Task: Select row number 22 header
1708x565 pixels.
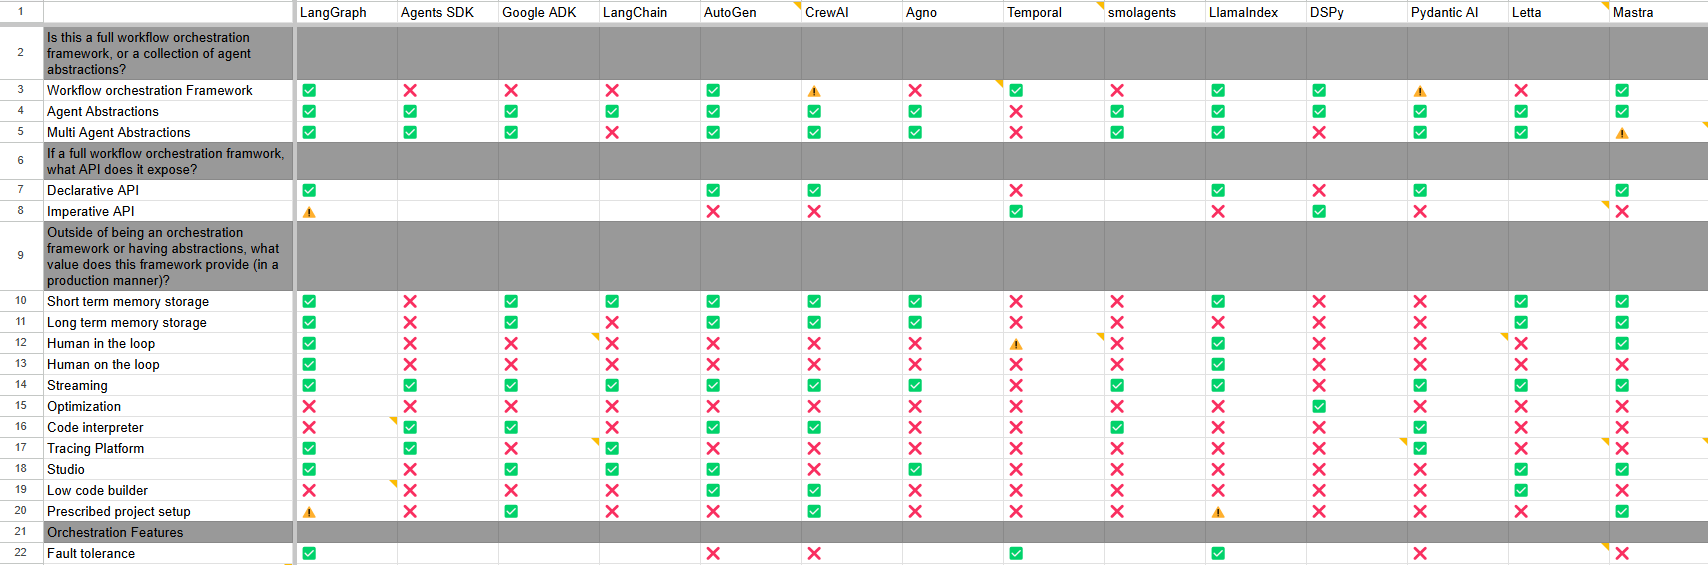Action: click(x=21, y=553)
